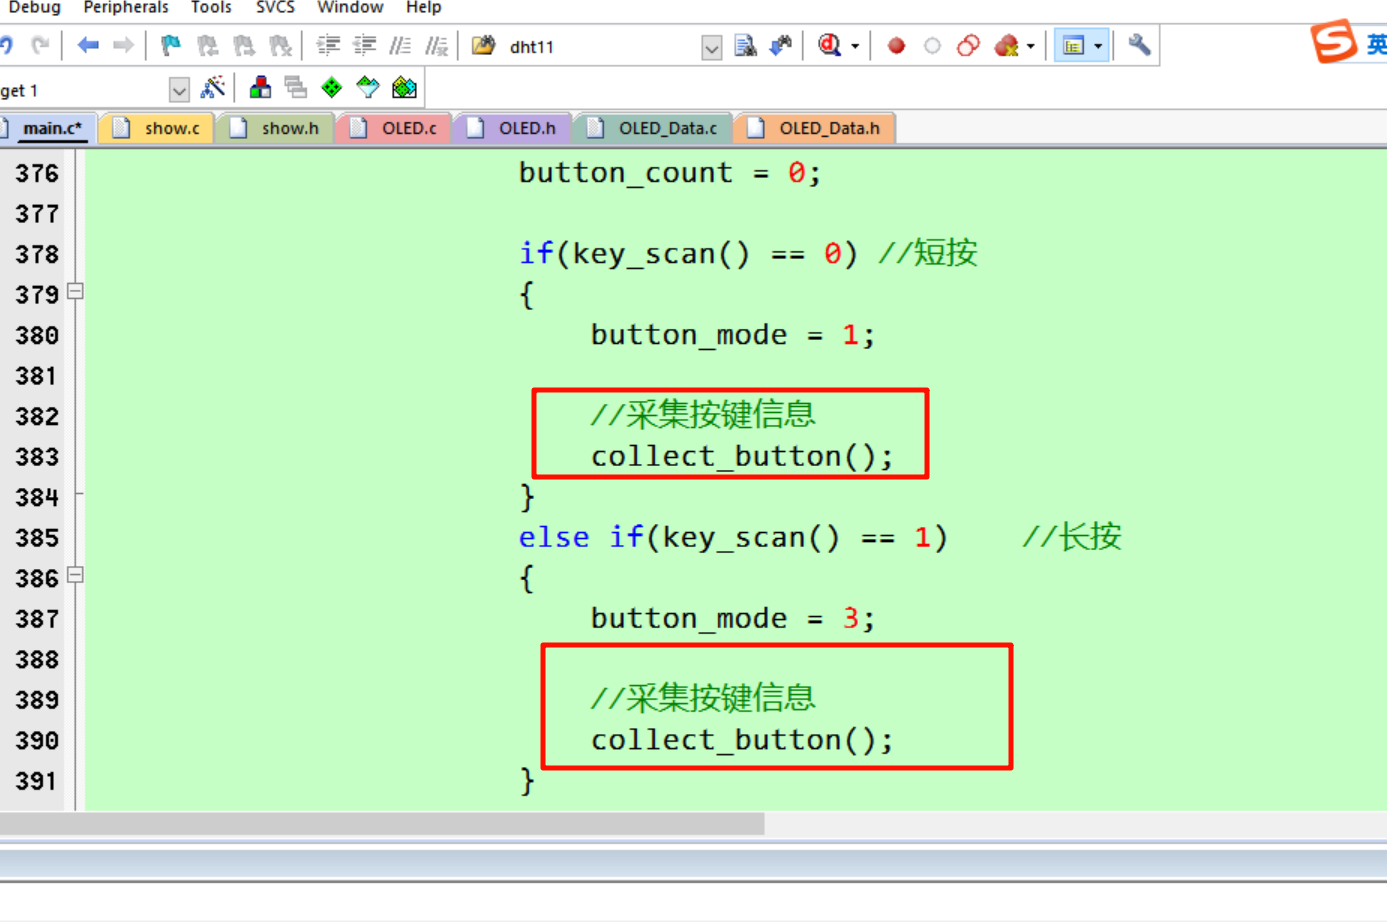
Task: Switch to the OLED.c tab
Action: pos(395,128)
